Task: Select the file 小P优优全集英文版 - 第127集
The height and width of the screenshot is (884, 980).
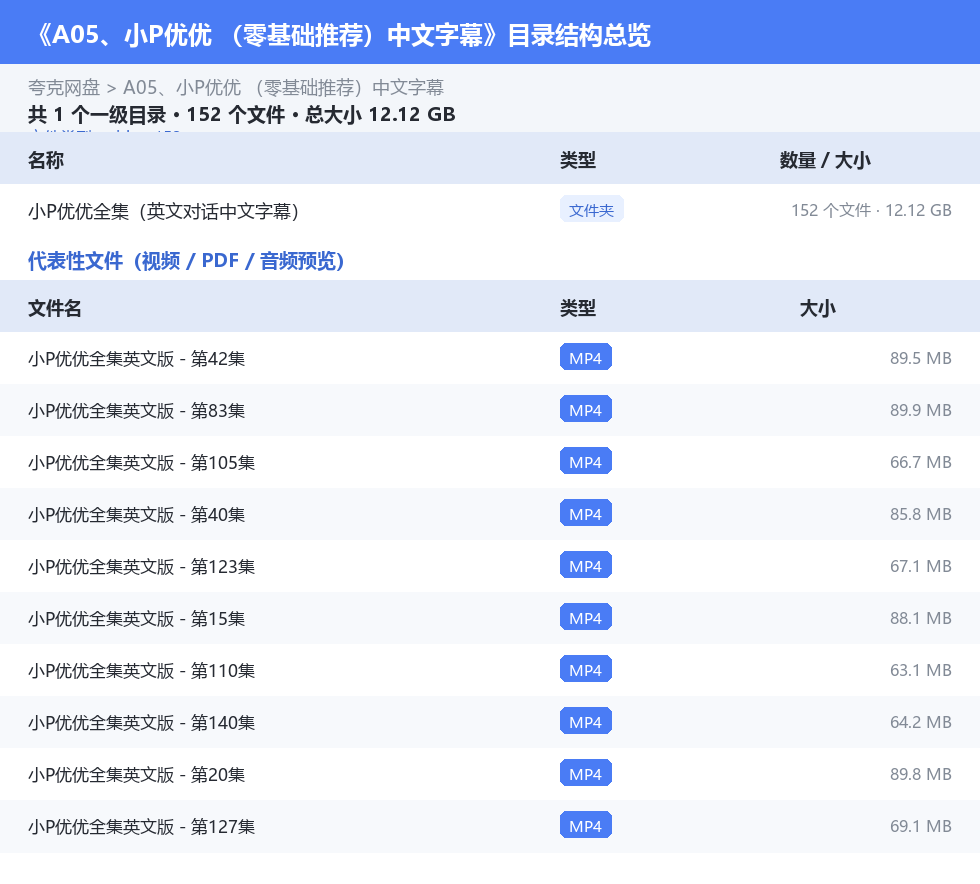Action: point(141,826)
